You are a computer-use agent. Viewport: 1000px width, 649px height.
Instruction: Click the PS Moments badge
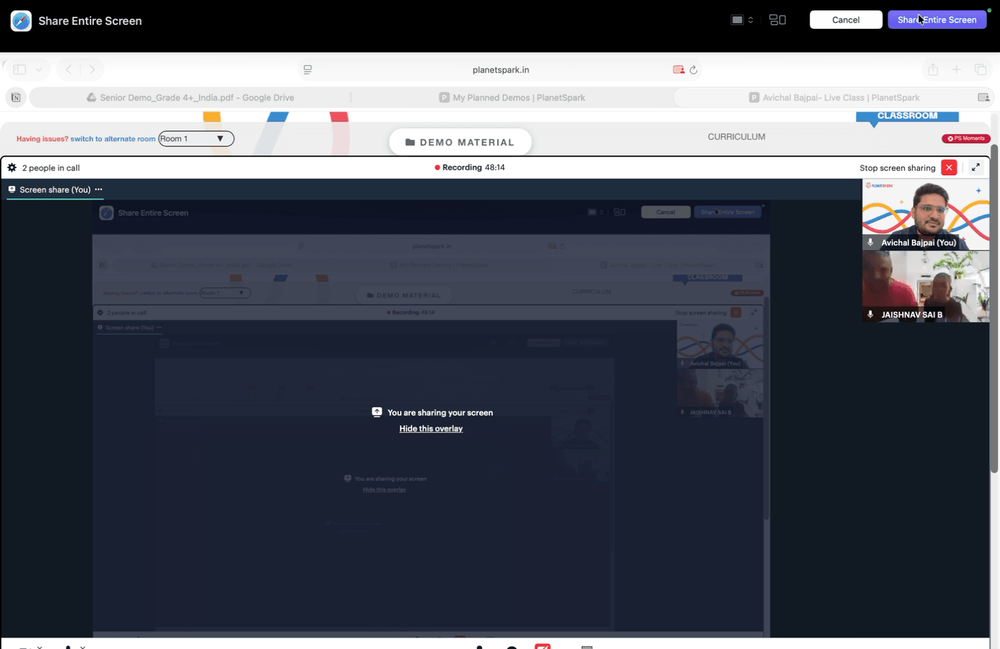coord(966,138)
